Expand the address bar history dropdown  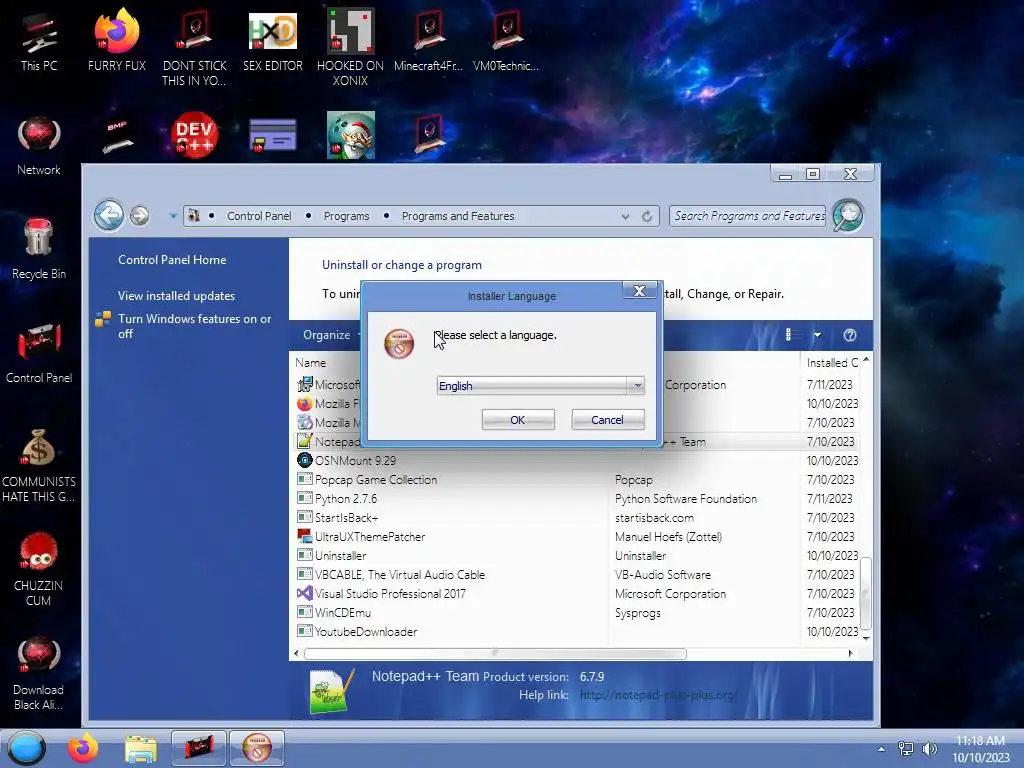(625, 216)
